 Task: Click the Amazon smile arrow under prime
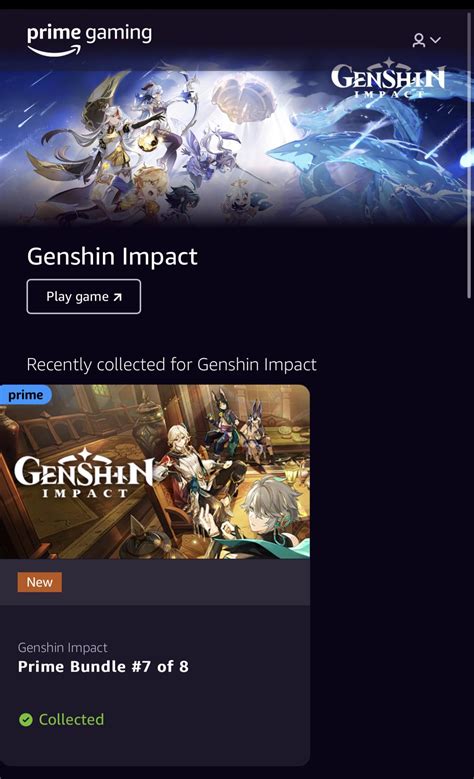54,51
